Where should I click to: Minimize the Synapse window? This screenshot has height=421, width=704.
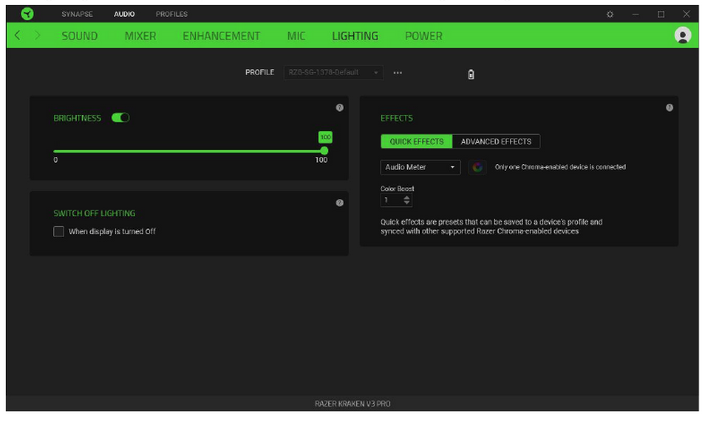point(635,14)
